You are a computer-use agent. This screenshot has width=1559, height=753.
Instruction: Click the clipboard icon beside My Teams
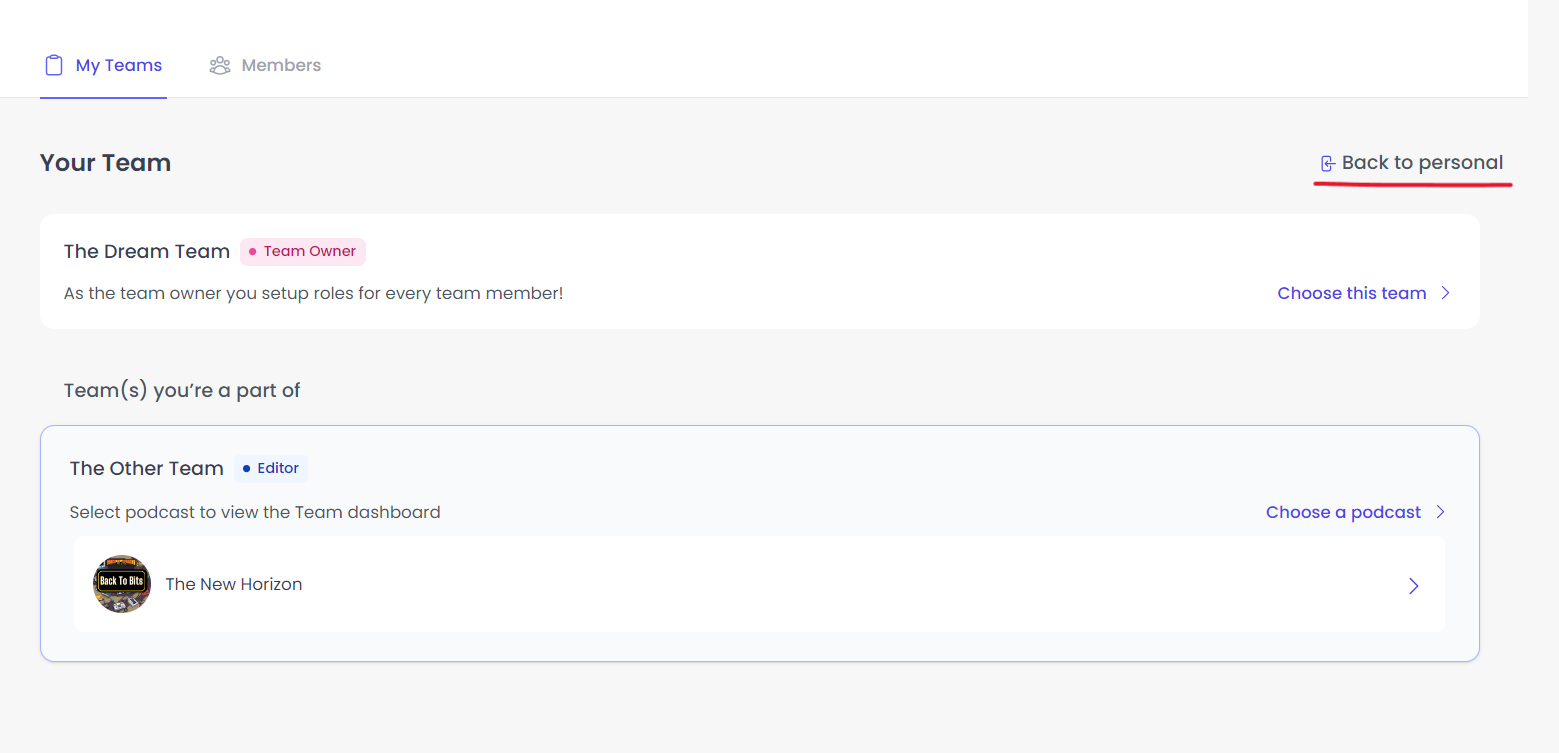pos(54,64)
